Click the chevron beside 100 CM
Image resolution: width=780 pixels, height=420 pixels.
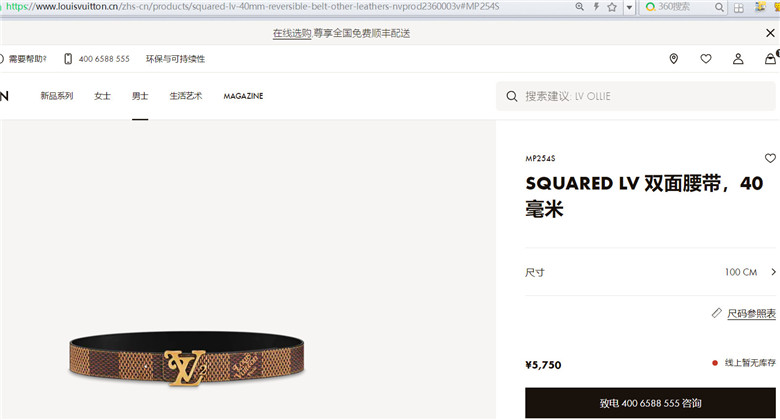774,272
